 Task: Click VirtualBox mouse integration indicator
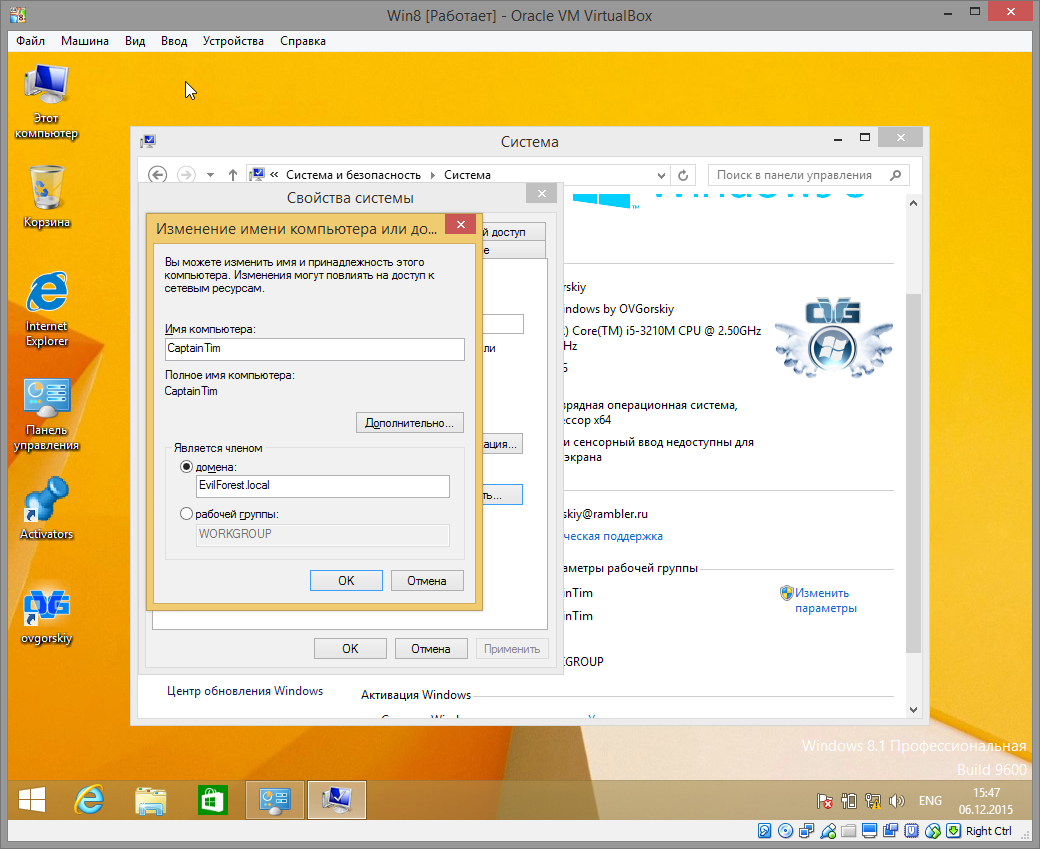[933, 831]
